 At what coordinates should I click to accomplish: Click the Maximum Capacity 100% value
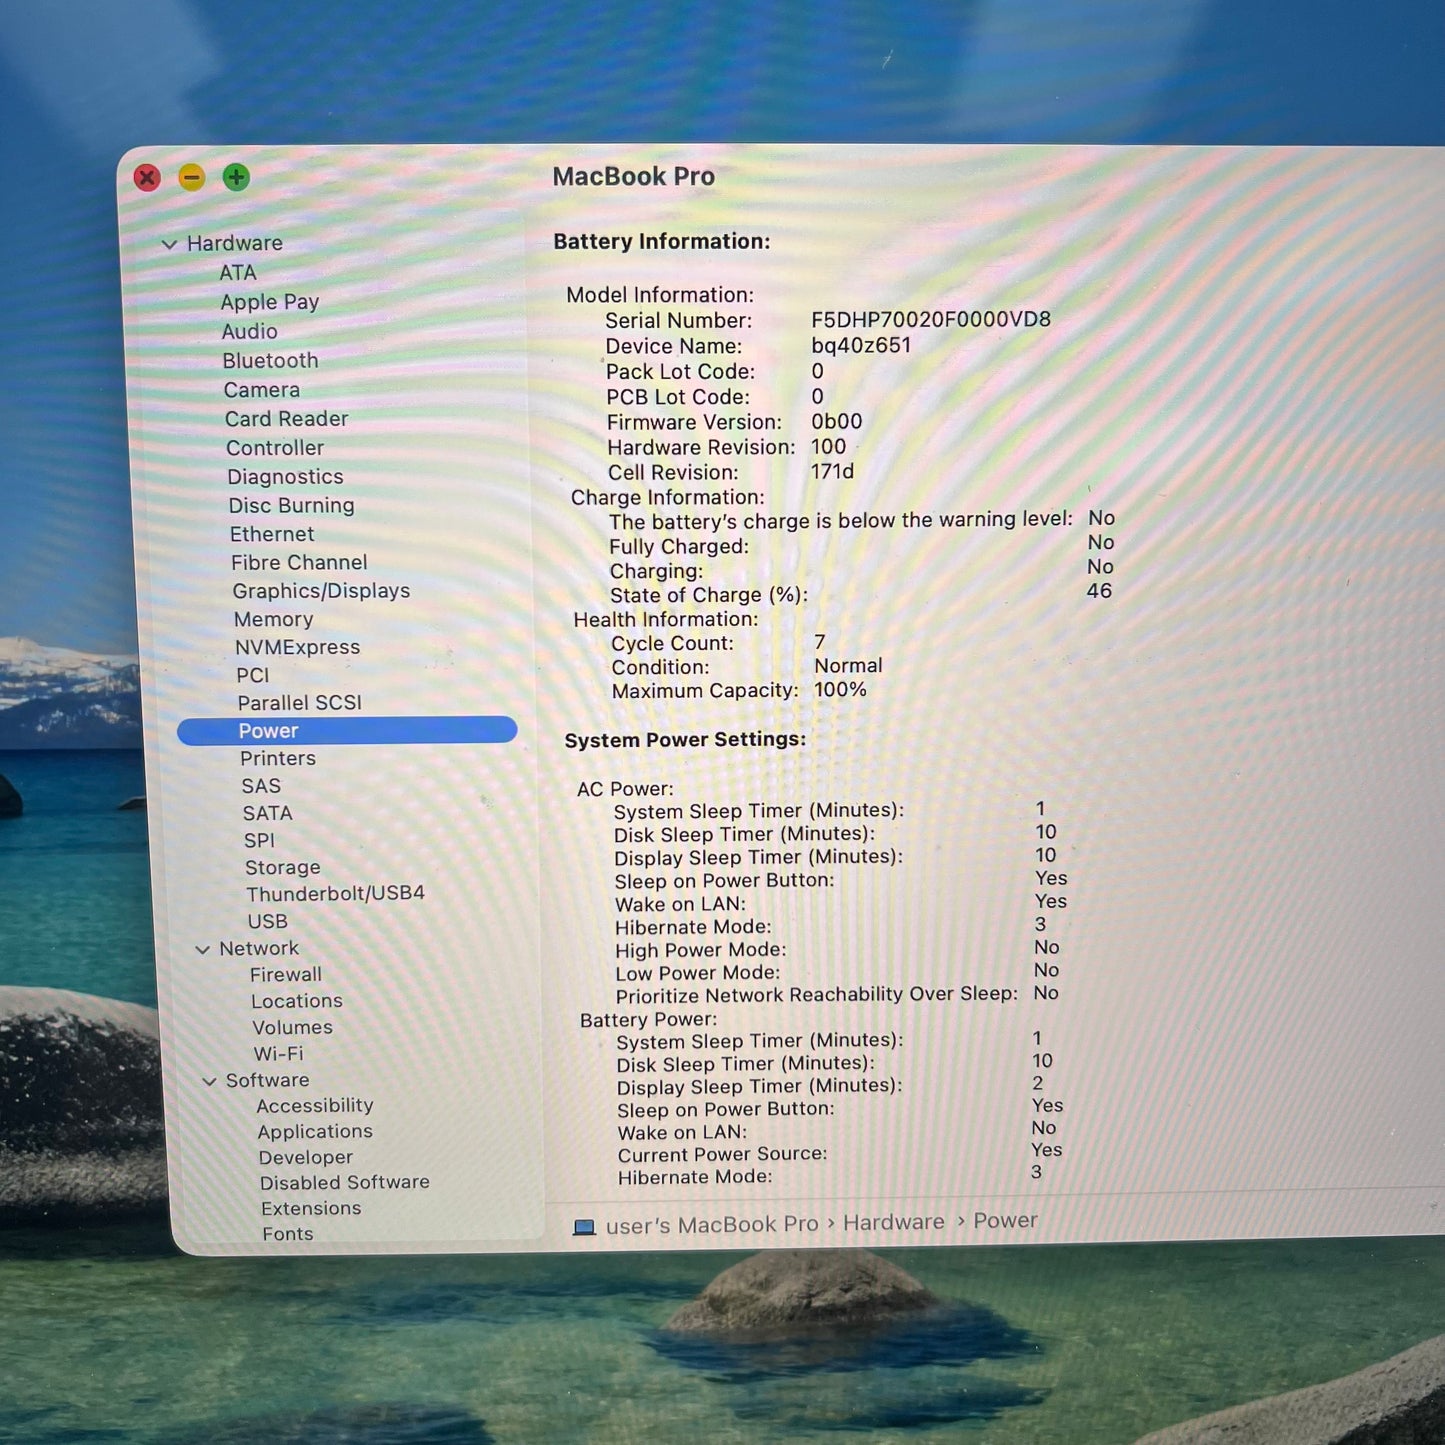841,690
